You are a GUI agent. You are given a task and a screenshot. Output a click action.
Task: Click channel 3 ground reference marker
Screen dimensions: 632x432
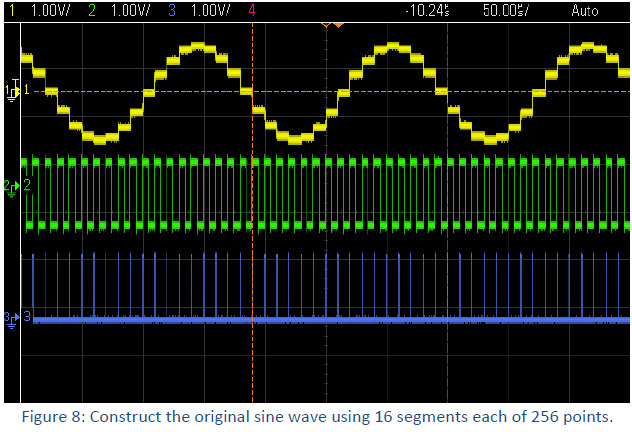pos(12,317)
